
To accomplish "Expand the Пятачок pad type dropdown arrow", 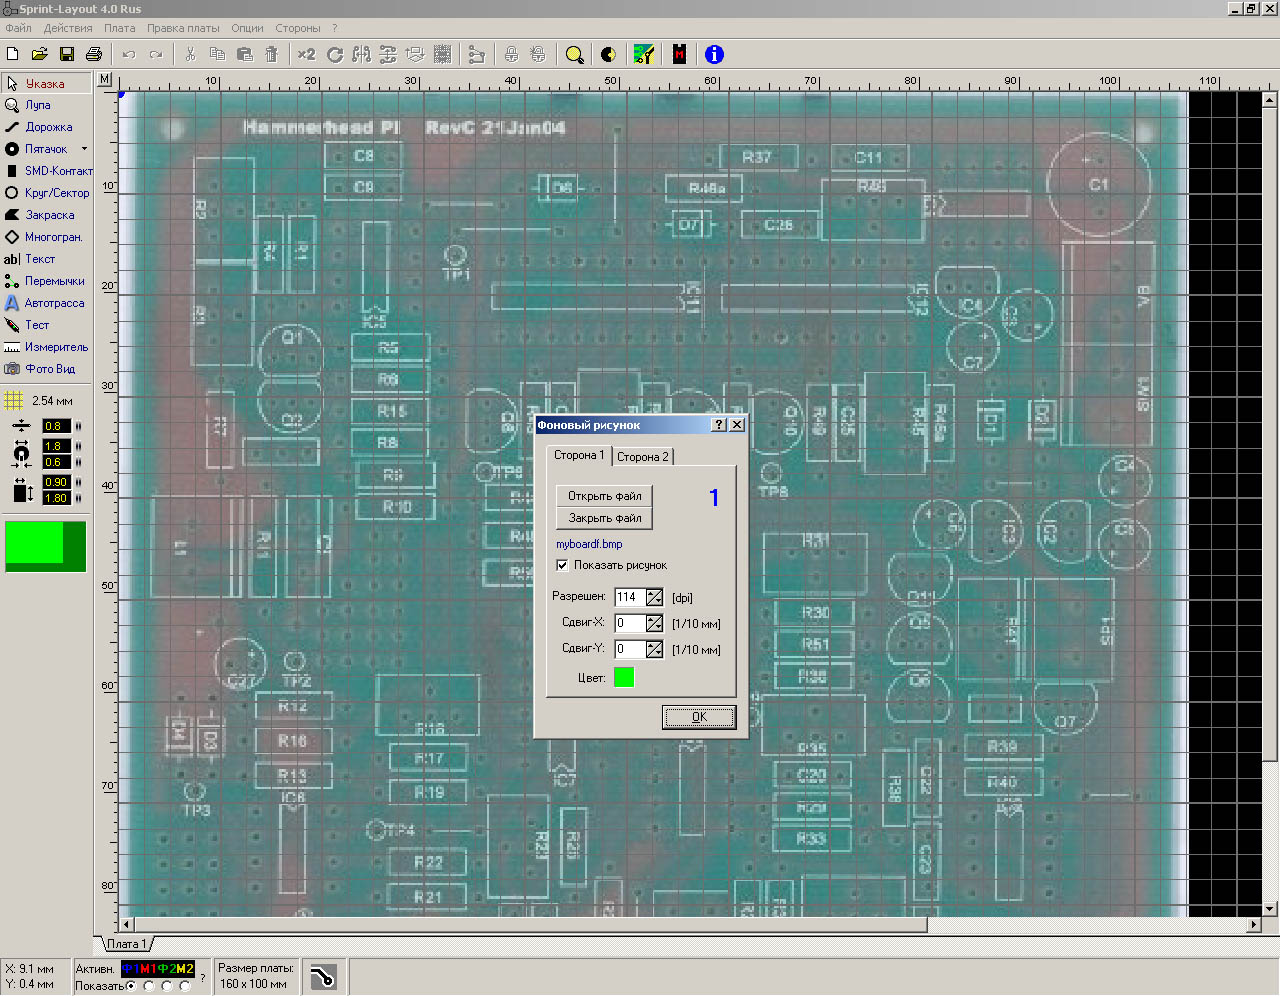I will (x=84, y=149).
